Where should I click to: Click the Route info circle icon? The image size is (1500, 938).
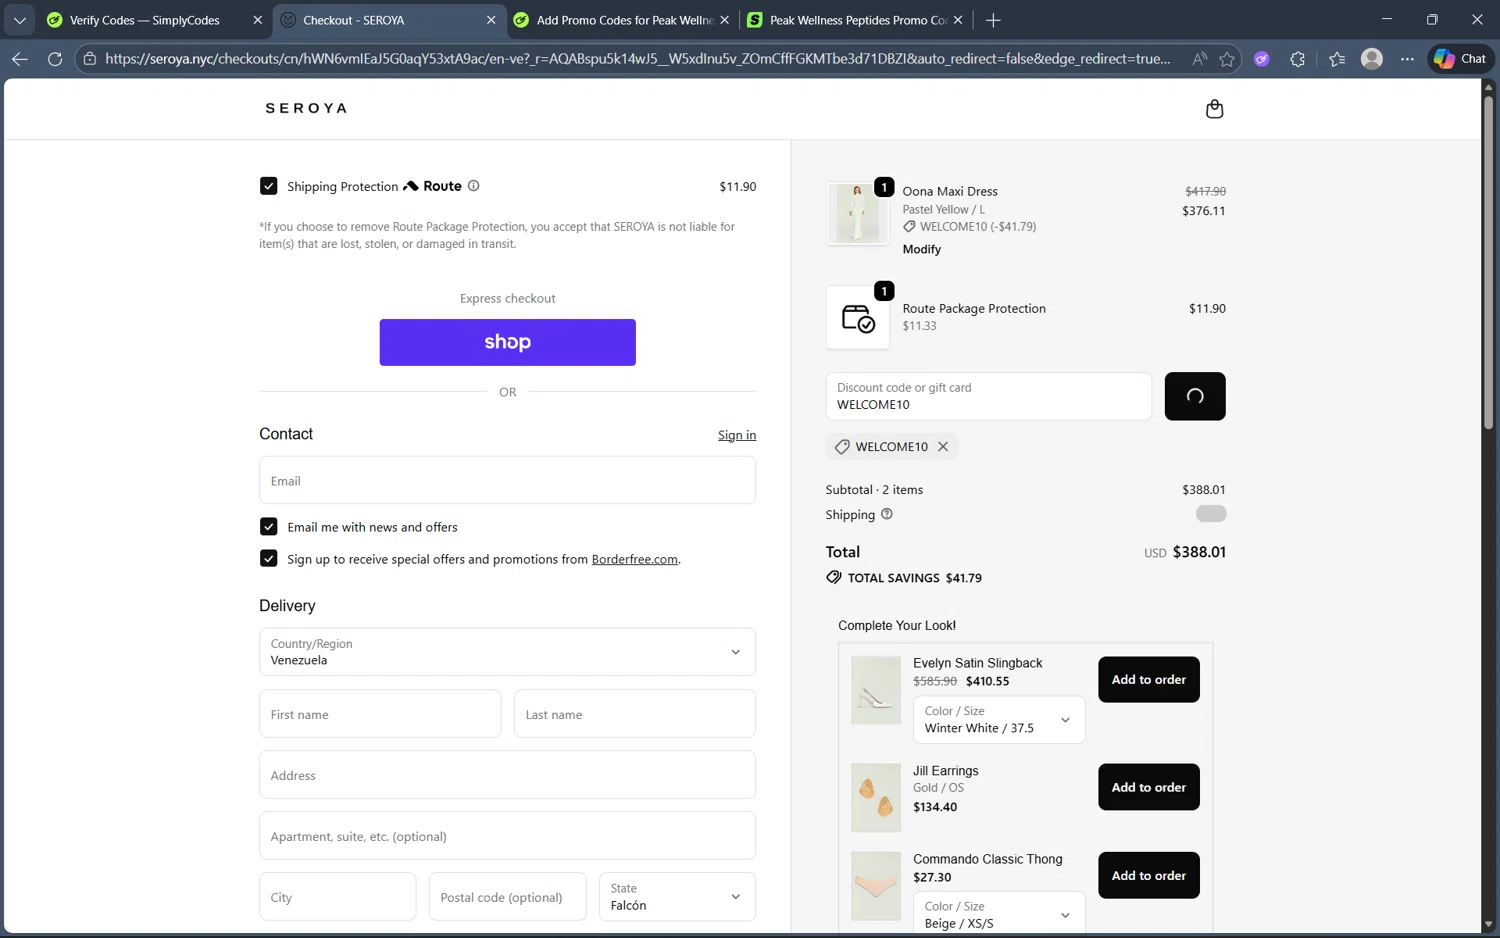tap(473, 186)
